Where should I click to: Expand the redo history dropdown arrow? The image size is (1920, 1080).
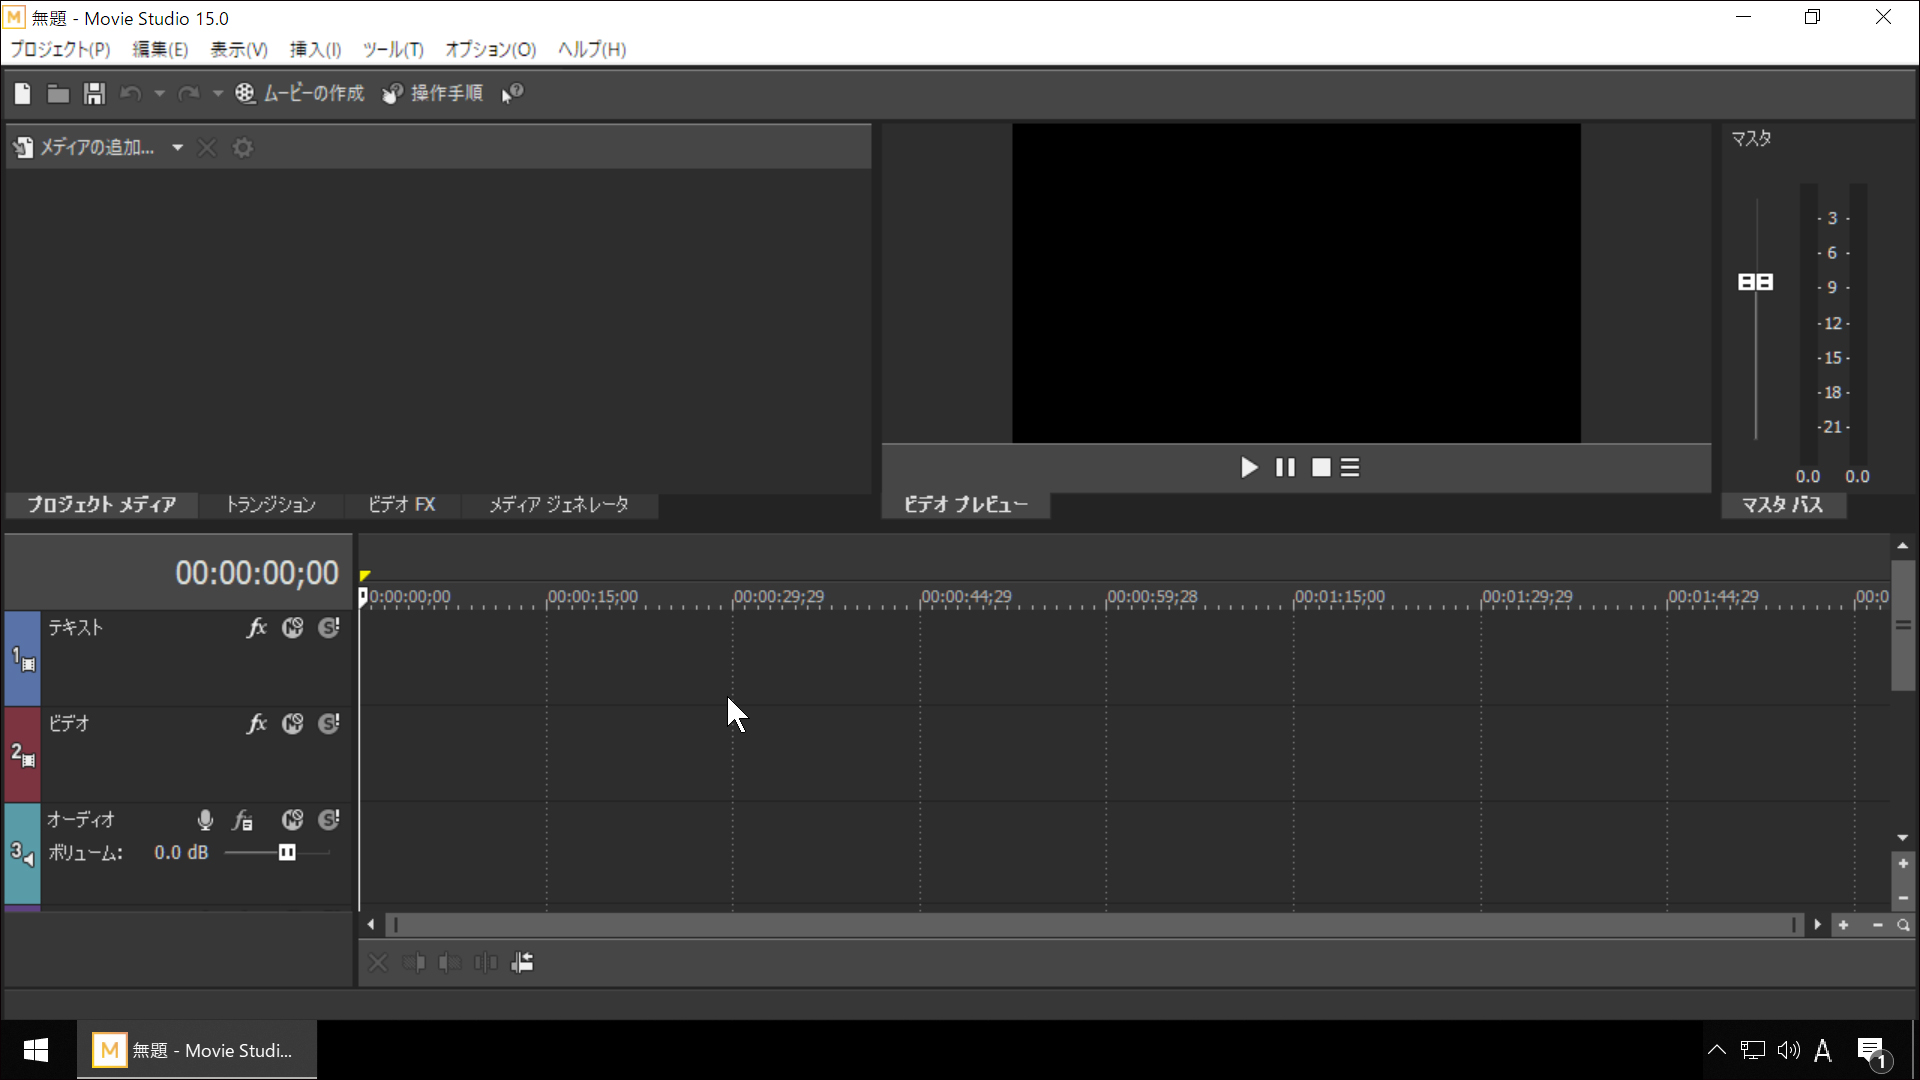coord(217,93)
